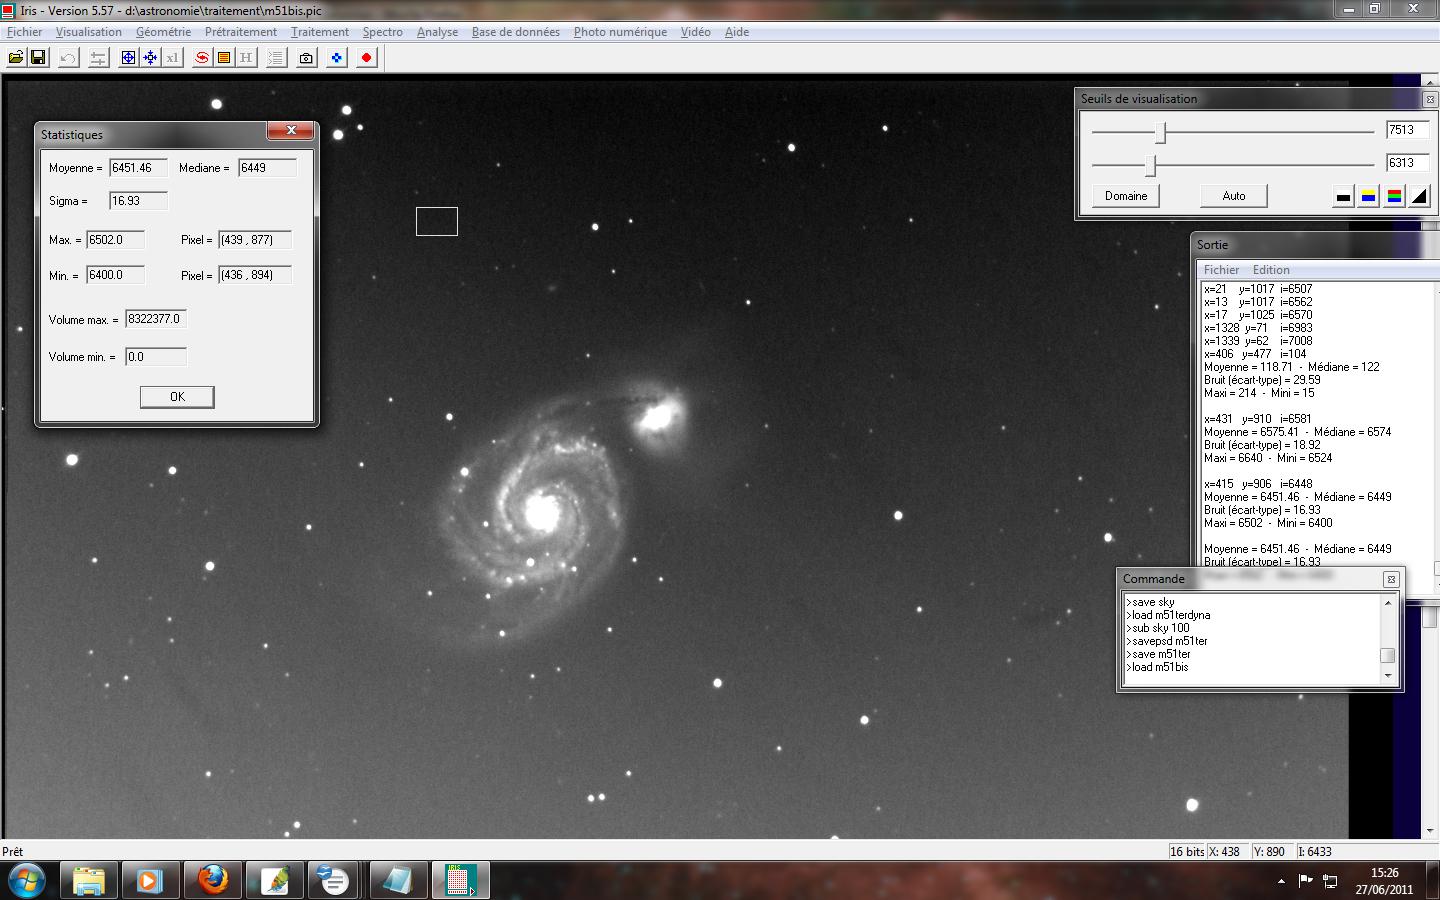Screen dimensions: 1440x900
Task: Click the Volume min. field
Action: [156, 357]
